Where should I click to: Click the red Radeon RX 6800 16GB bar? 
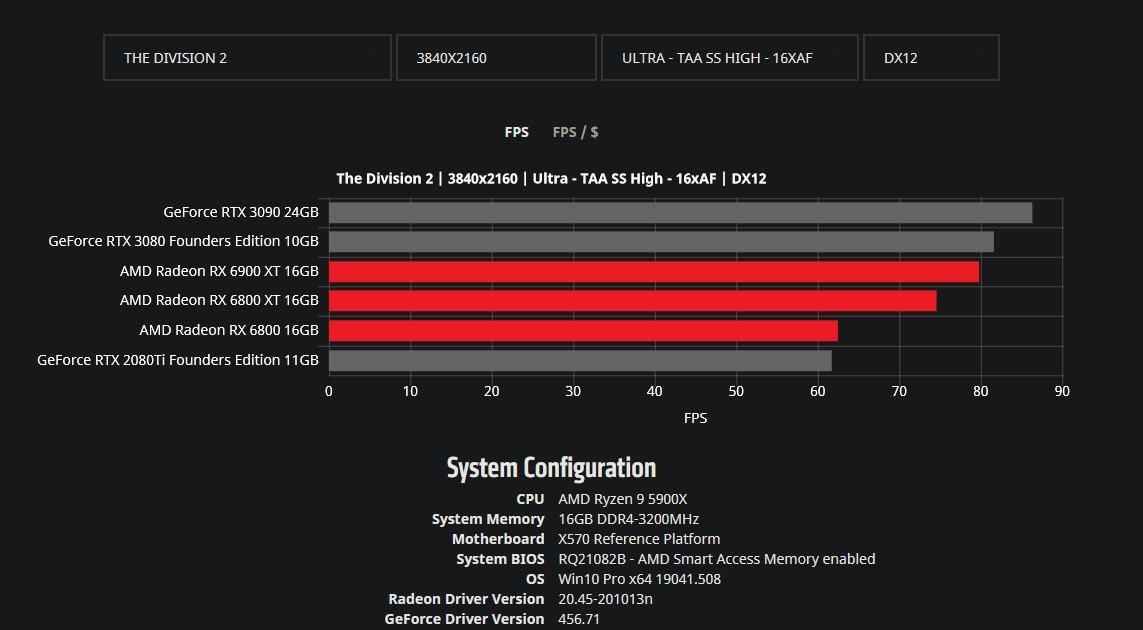click(x=583, y=331)
